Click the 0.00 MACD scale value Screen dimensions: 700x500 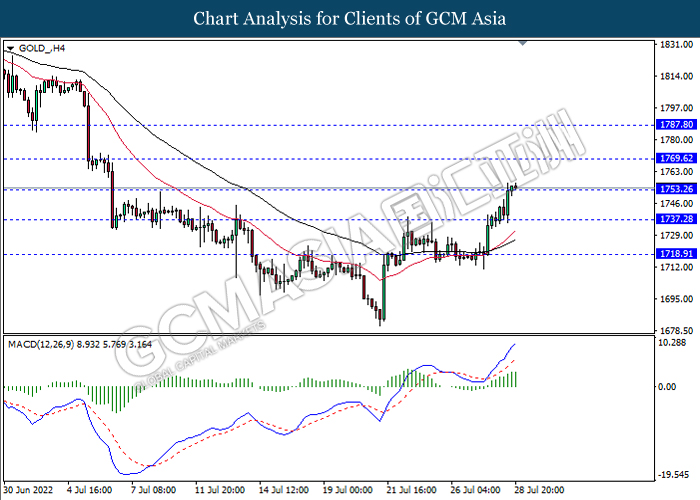(x=667, y=387)
